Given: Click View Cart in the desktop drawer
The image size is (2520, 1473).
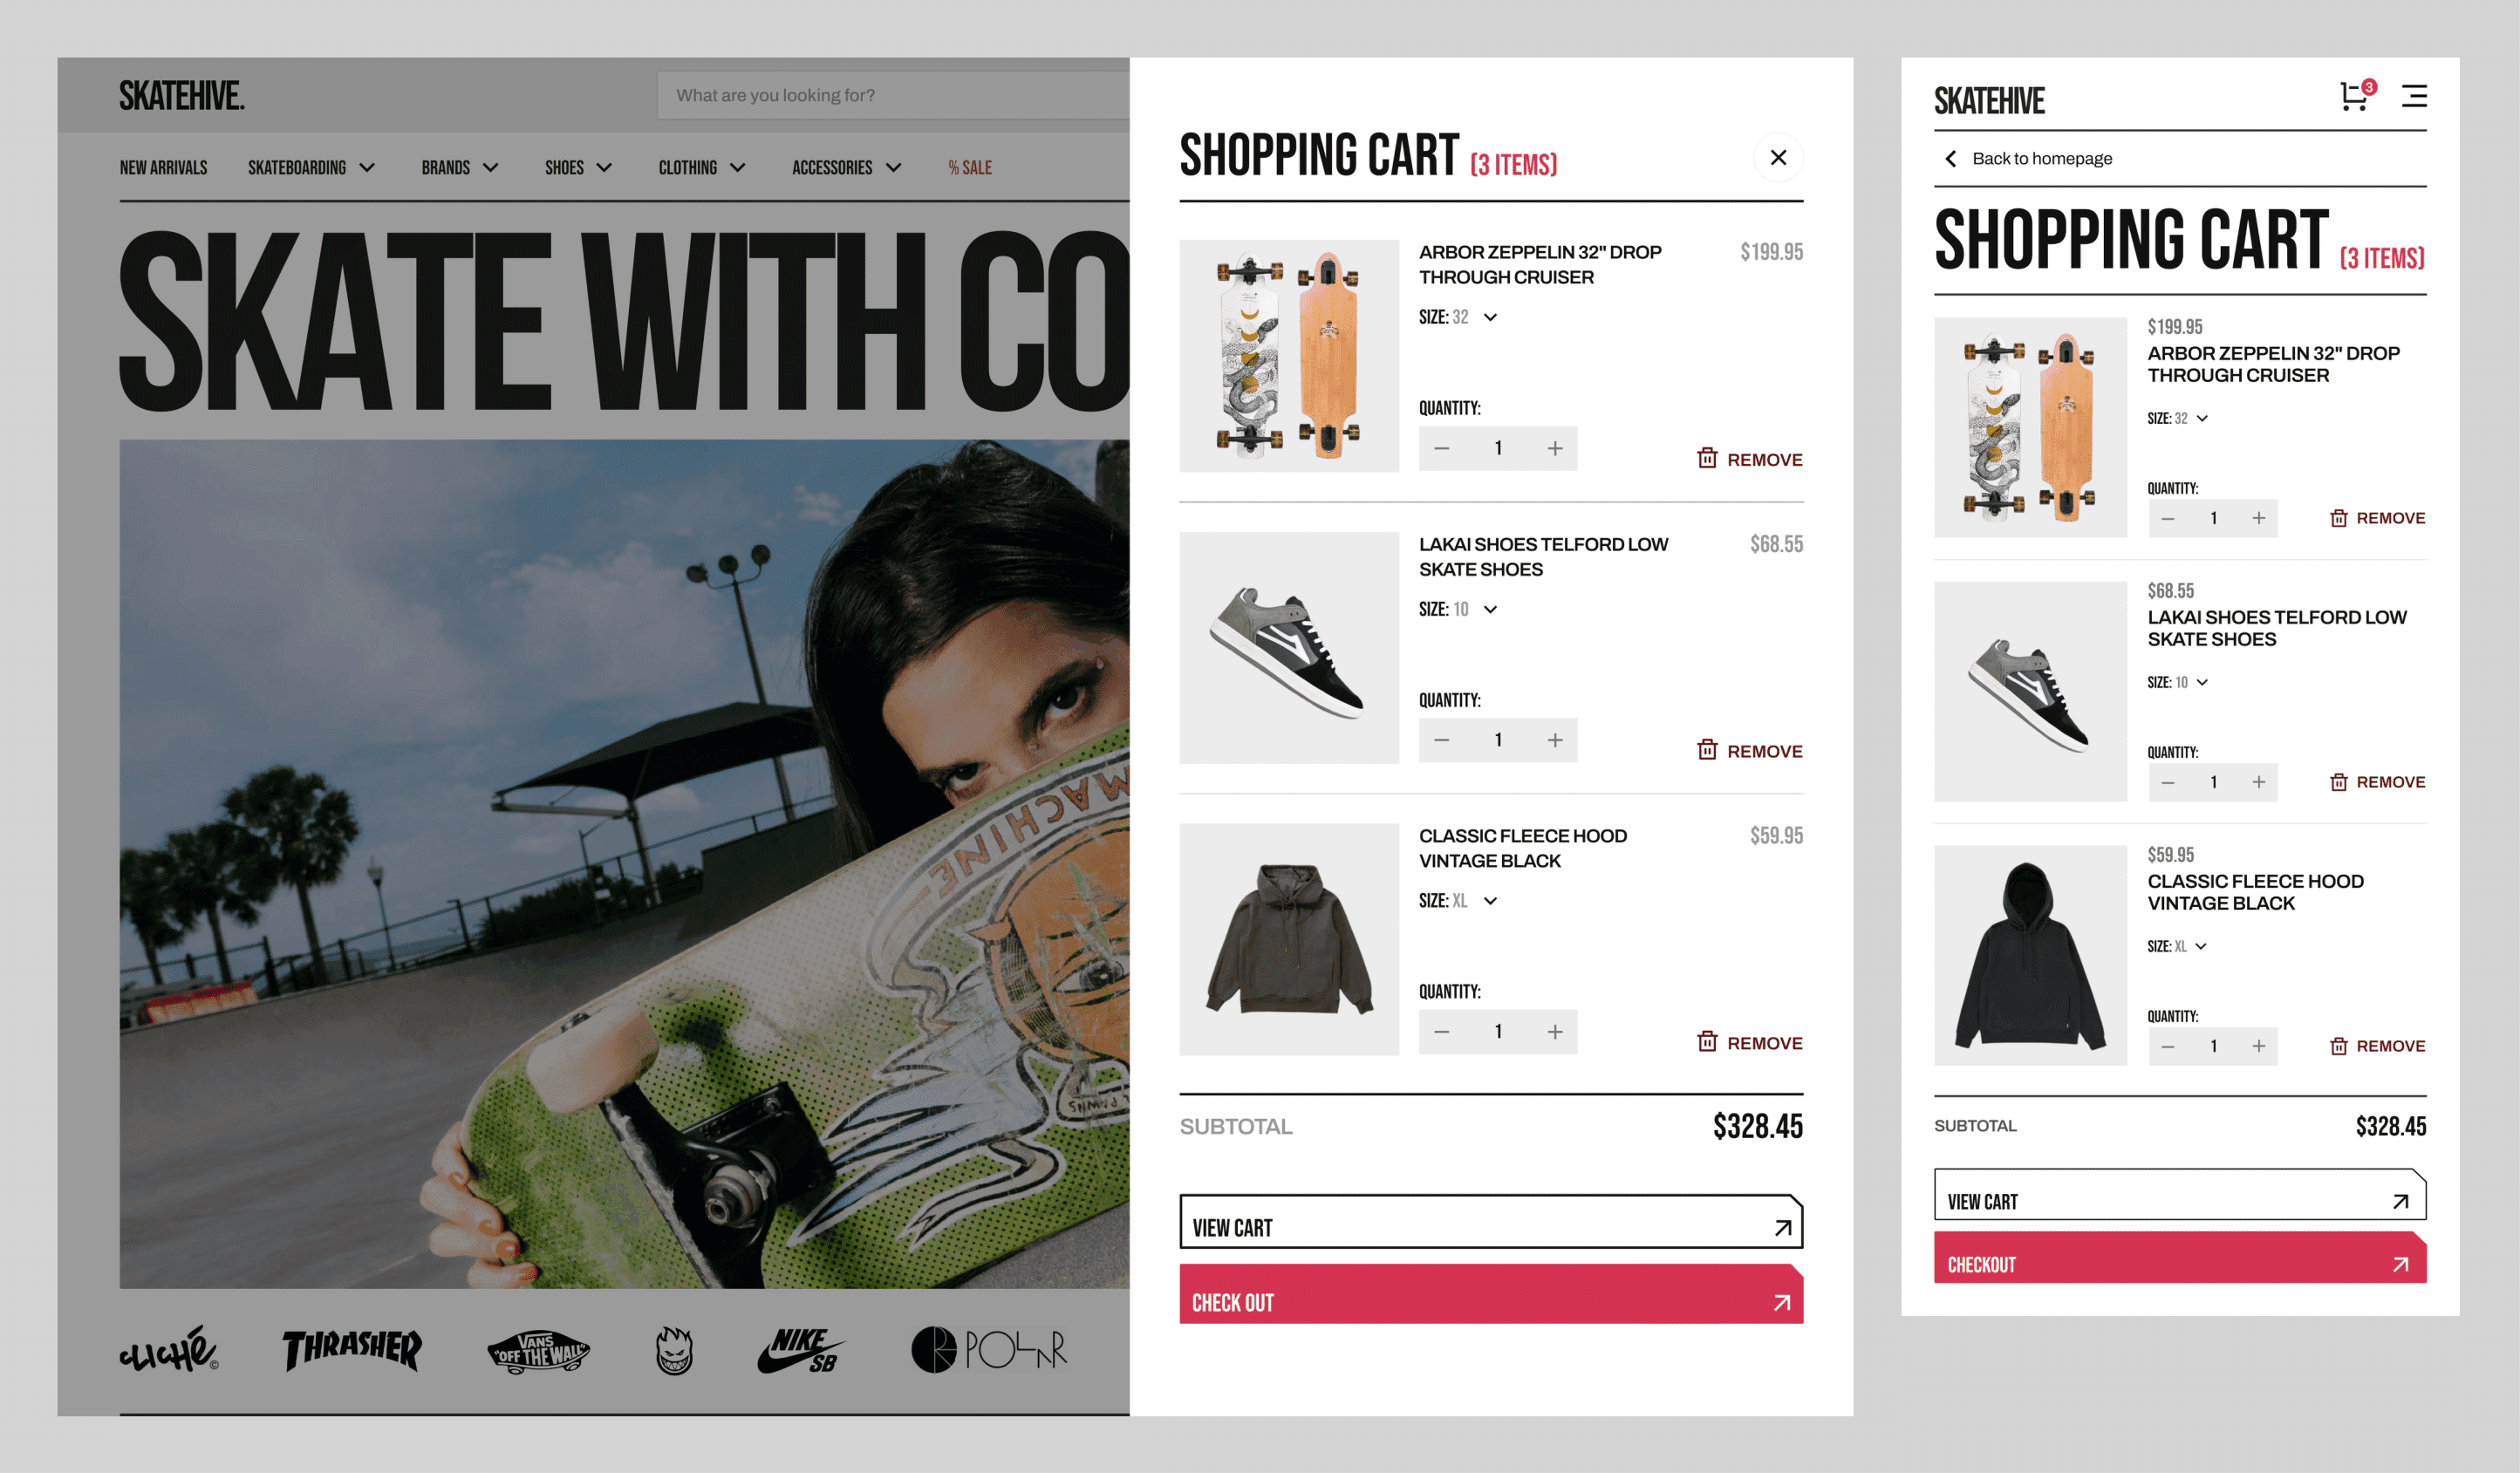Looking at the screenshot, I should pyautogui.click(x=1491, y=1221).
